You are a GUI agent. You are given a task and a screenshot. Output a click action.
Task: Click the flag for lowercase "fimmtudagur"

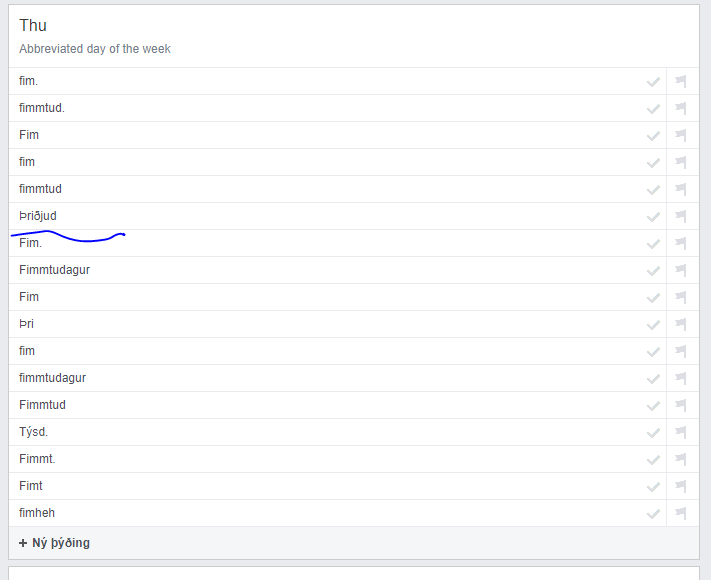coord(681,379)
